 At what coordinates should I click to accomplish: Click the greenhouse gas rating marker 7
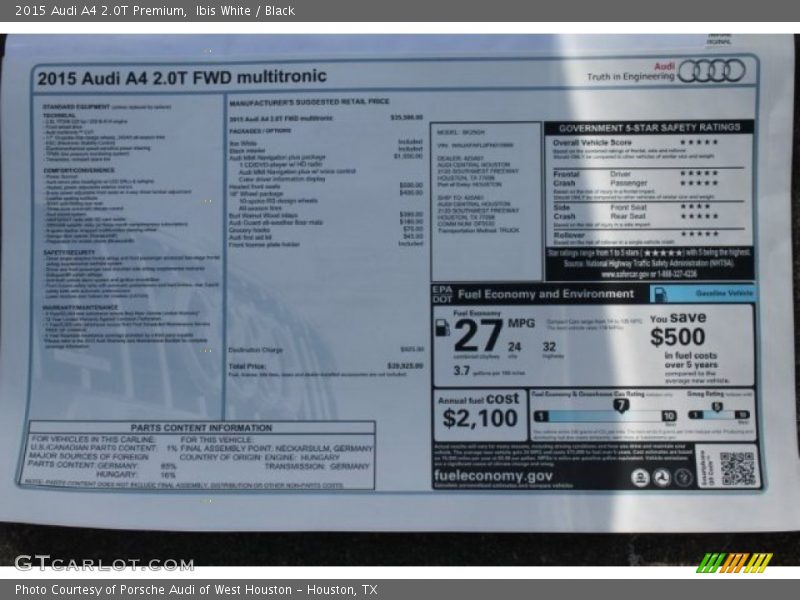(621, 406)
